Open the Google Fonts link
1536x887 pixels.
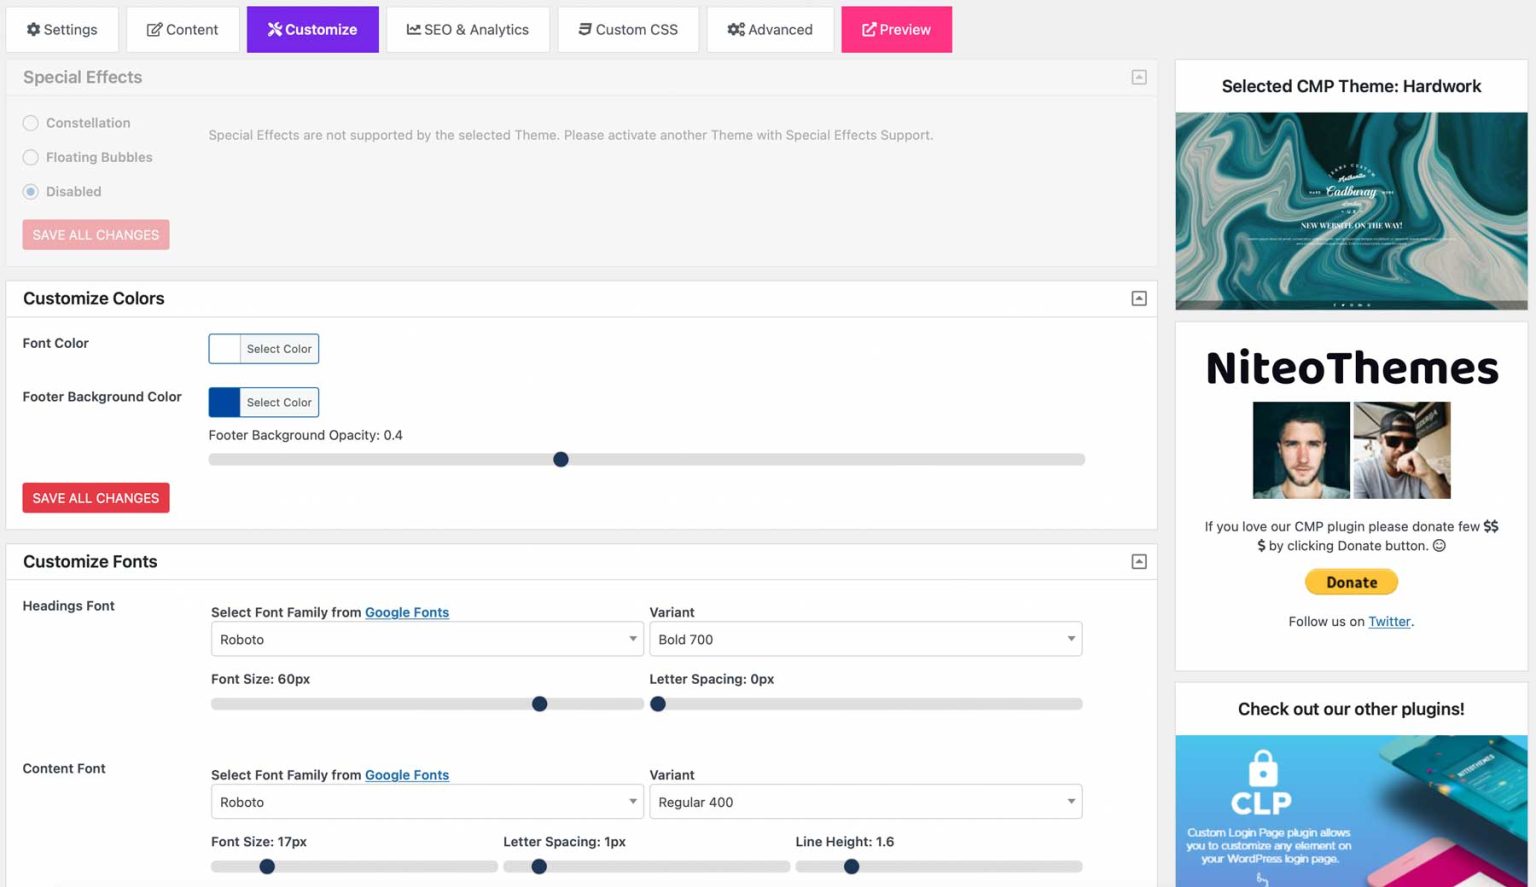(407, 612)
